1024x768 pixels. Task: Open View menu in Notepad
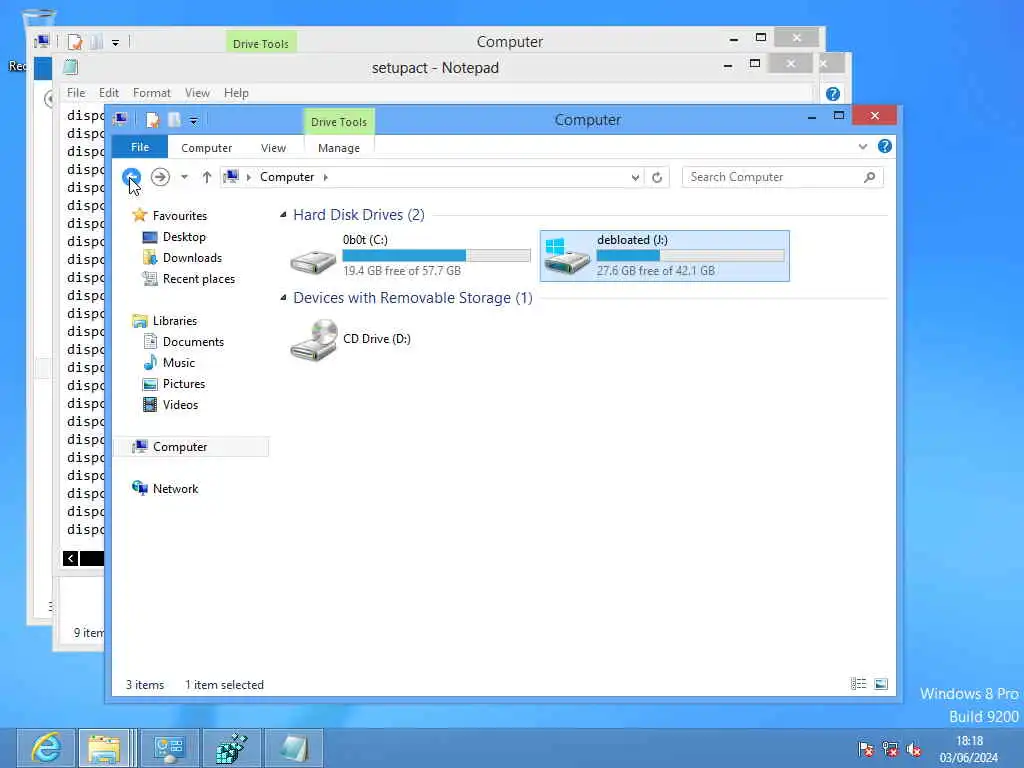click(x=197, y=93)
